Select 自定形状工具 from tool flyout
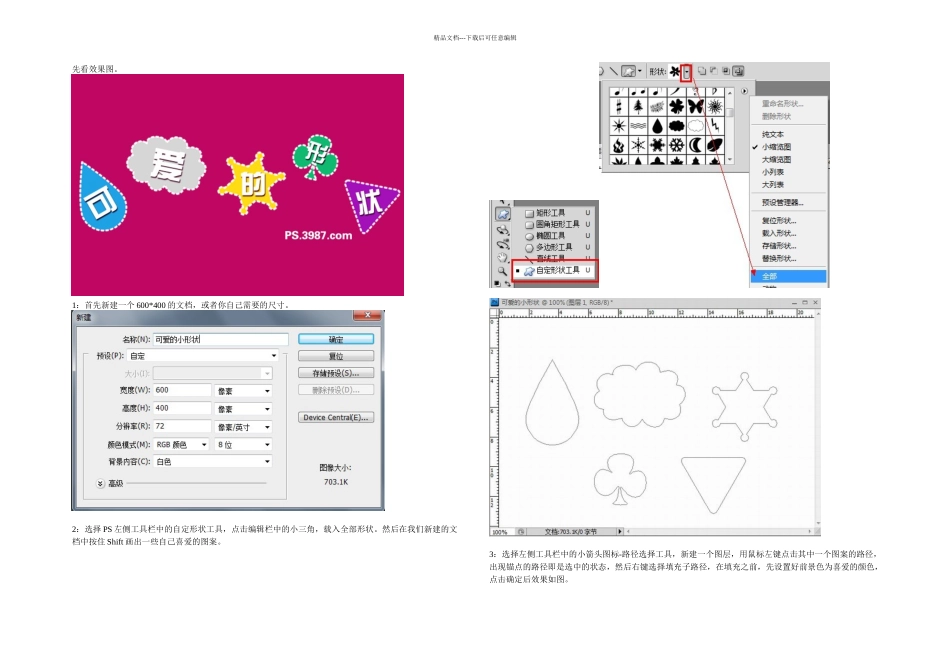The image size is (950, 672). pos(554,270)
